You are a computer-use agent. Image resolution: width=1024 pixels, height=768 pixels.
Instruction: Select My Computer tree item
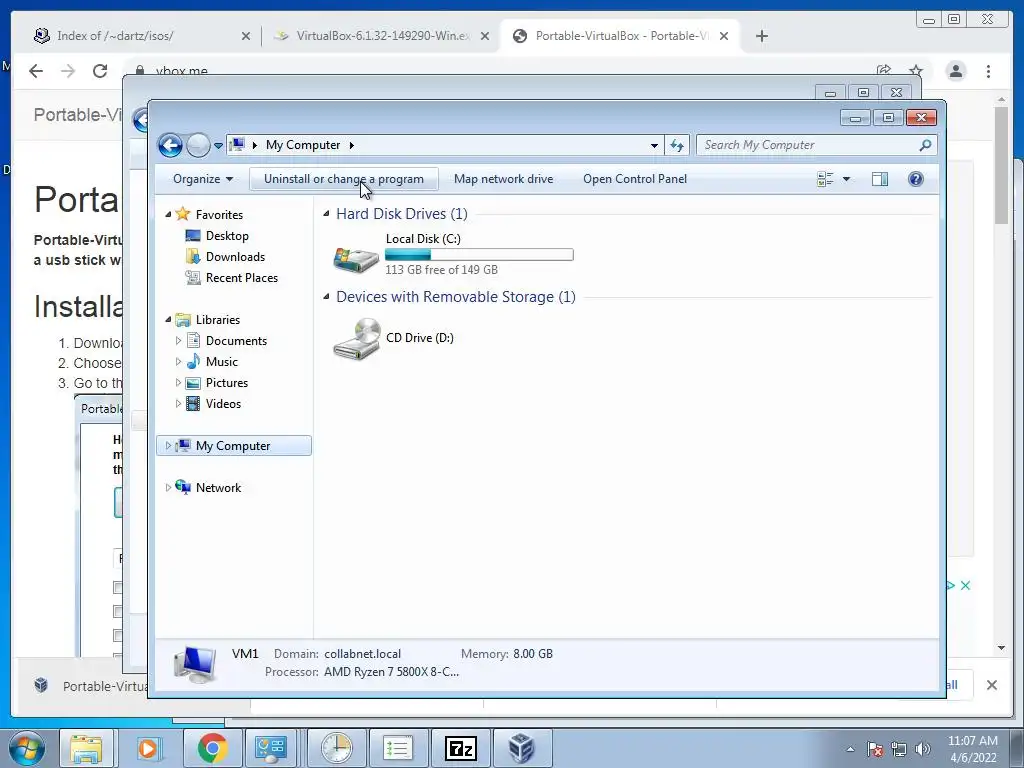(234, 445)
